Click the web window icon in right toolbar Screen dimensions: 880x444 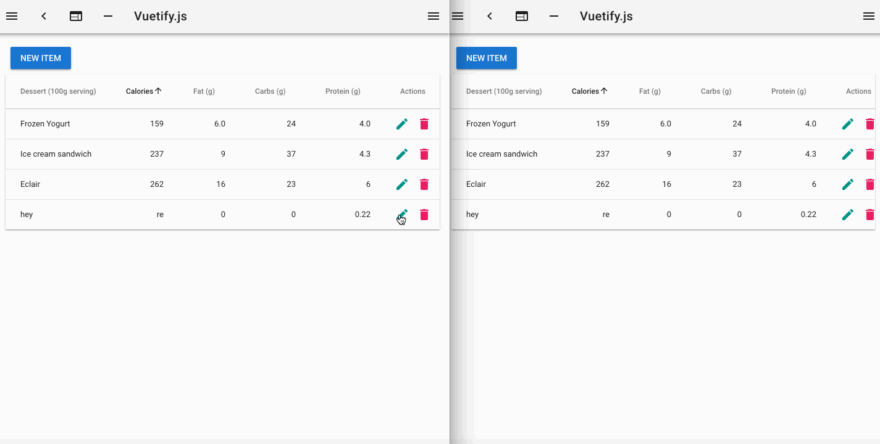pyautogui.click(x=521, y=16)
